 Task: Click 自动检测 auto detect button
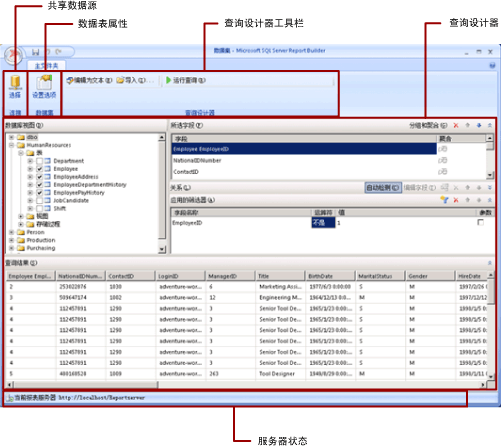tap(383, 188)
